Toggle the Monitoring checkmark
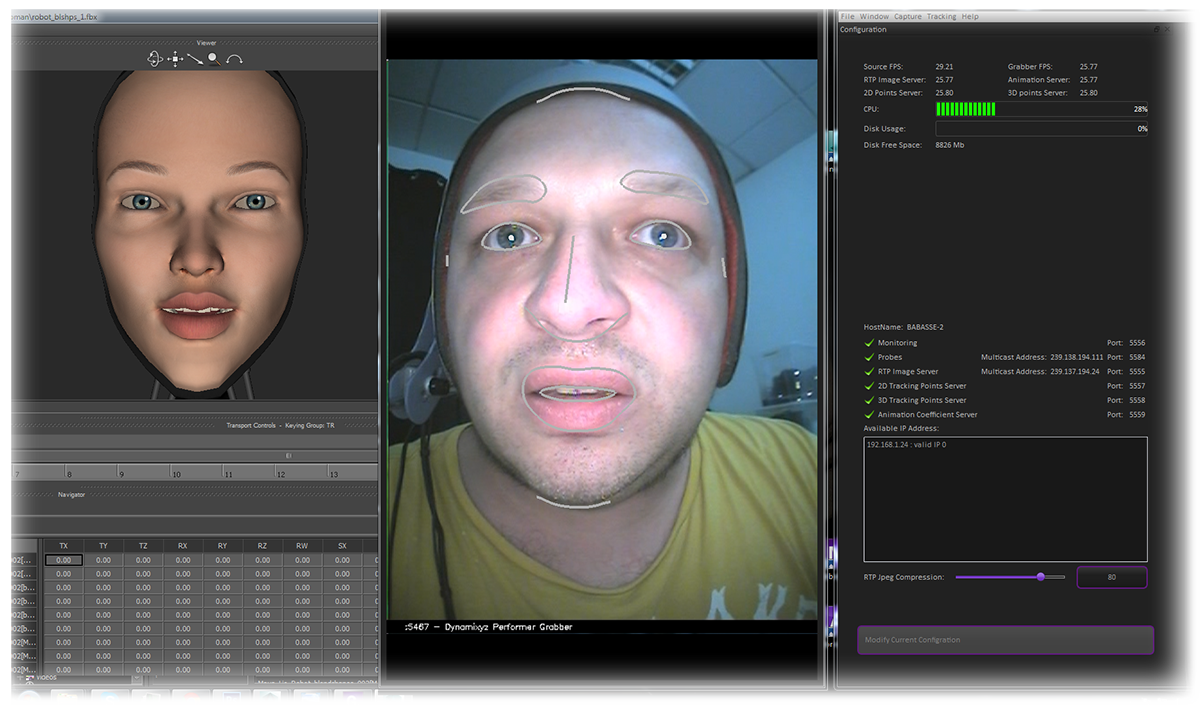This screenshot has width=1200, height=705. point(868,342)
